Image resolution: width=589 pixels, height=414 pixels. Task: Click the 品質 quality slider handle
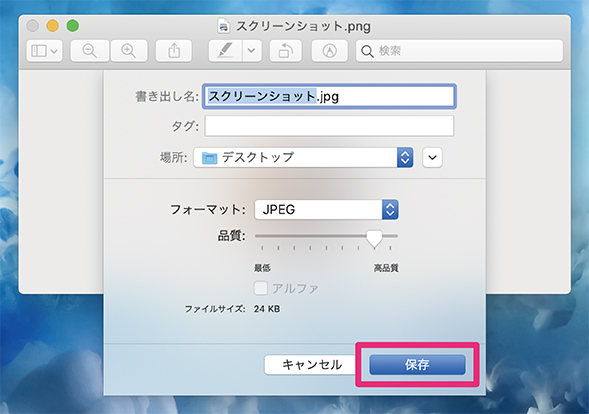click(374, 239)
